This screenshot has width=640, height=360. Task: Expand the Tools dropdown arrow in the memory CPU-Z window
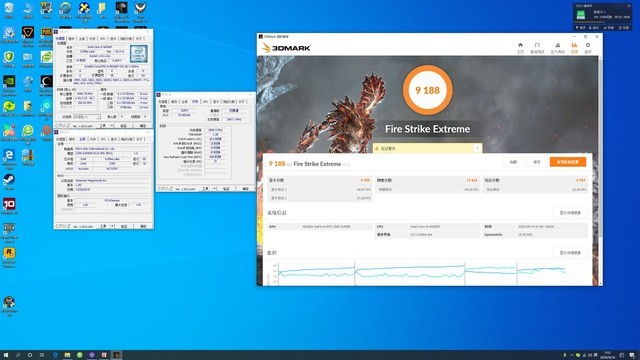(x=215, y=189)
